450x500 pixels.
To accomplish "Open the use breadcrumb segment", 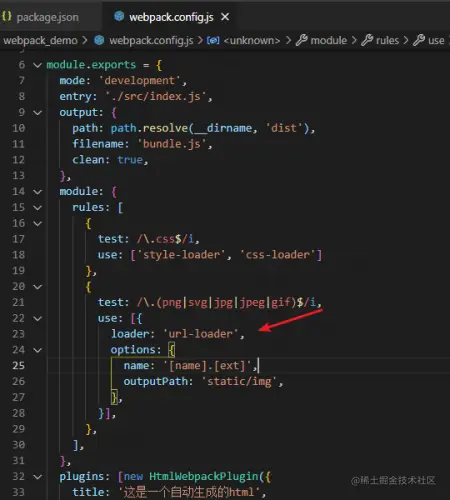I will (436, 41).
